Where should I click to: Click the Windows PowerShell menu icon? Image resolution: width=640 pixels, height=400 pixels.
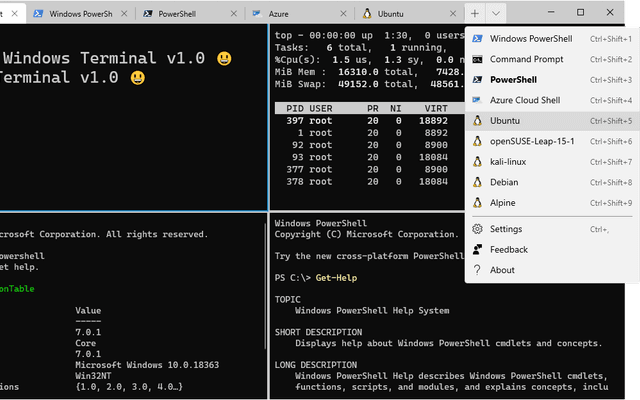477,39
